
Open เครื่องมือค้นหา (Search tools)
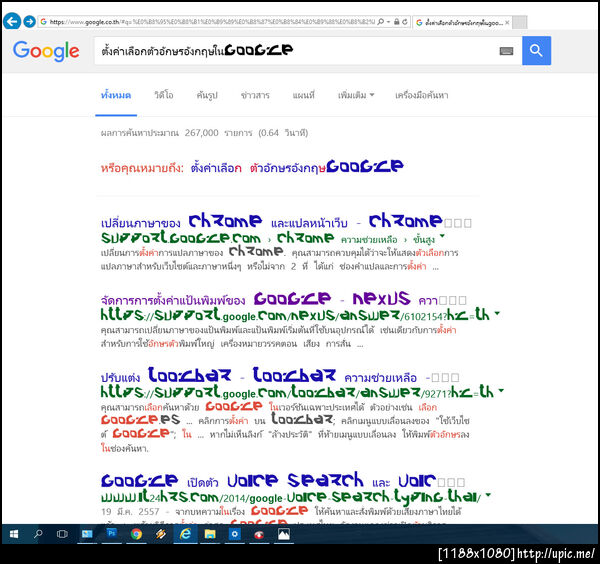422,95
